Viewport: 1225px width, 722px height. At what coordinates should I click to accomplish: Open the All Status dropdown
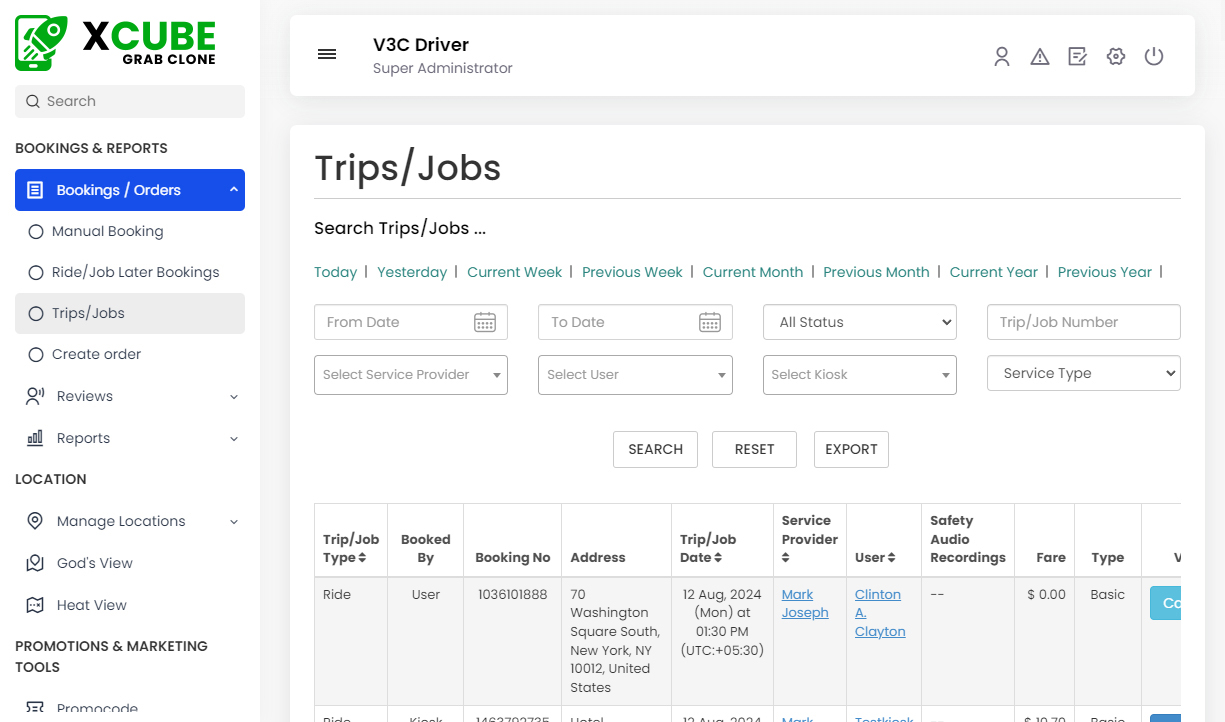(x=860, y=321)
